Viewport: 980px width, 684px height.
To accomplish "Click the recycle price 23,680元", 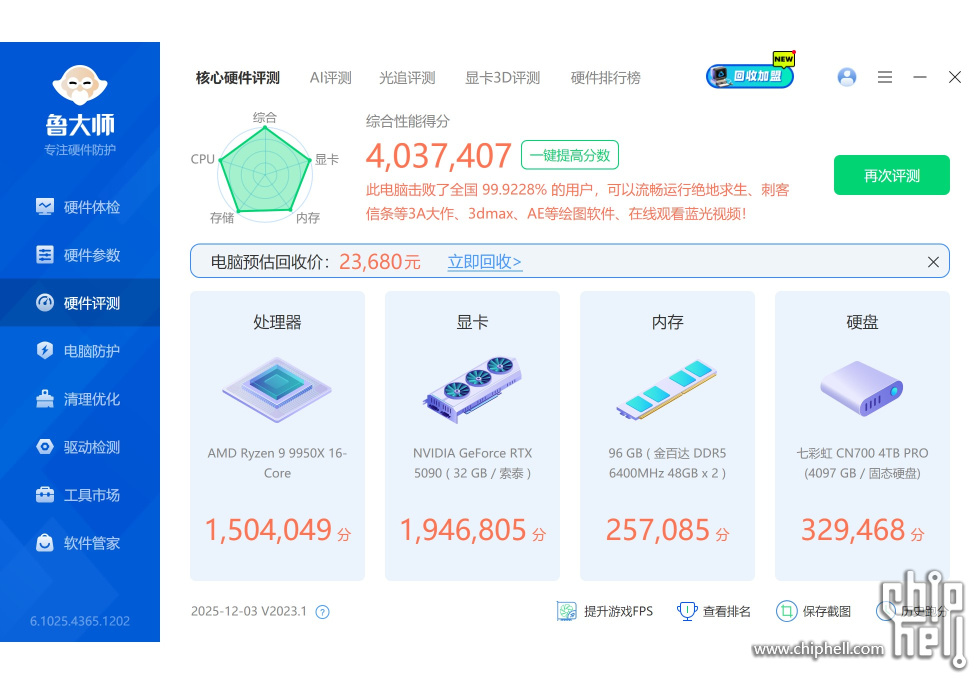I will (x=380, y=261).
